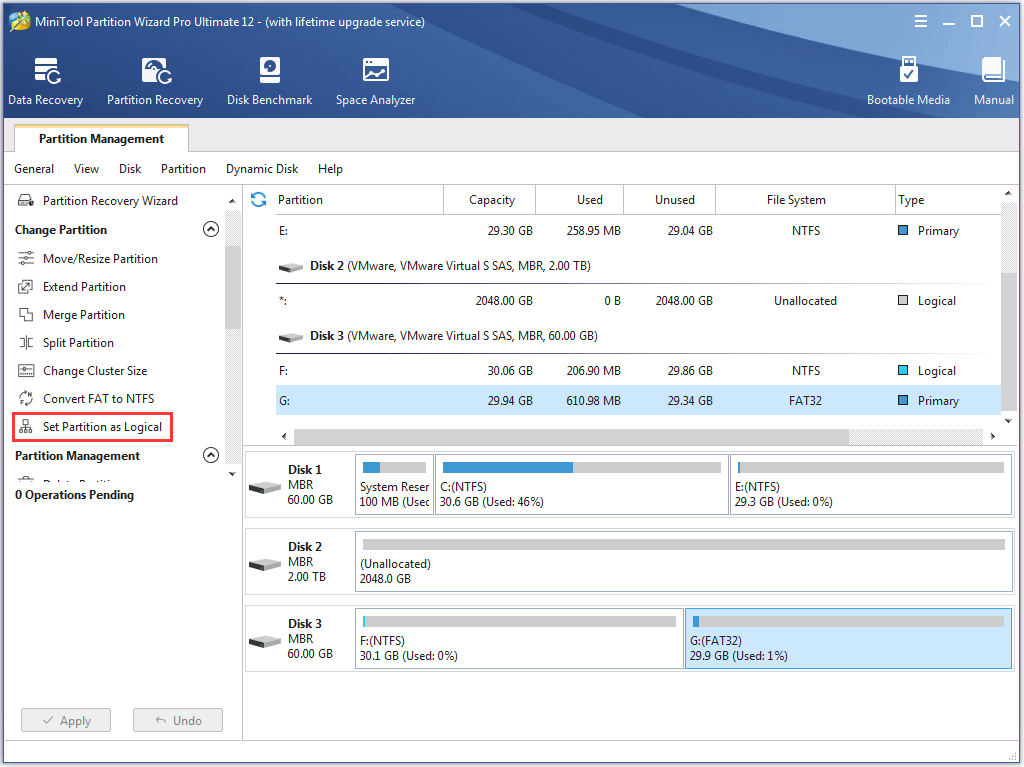The image size is (1024, 767).
Task: Open the hamburger menu in the title bar
Action: coord(921,22)
